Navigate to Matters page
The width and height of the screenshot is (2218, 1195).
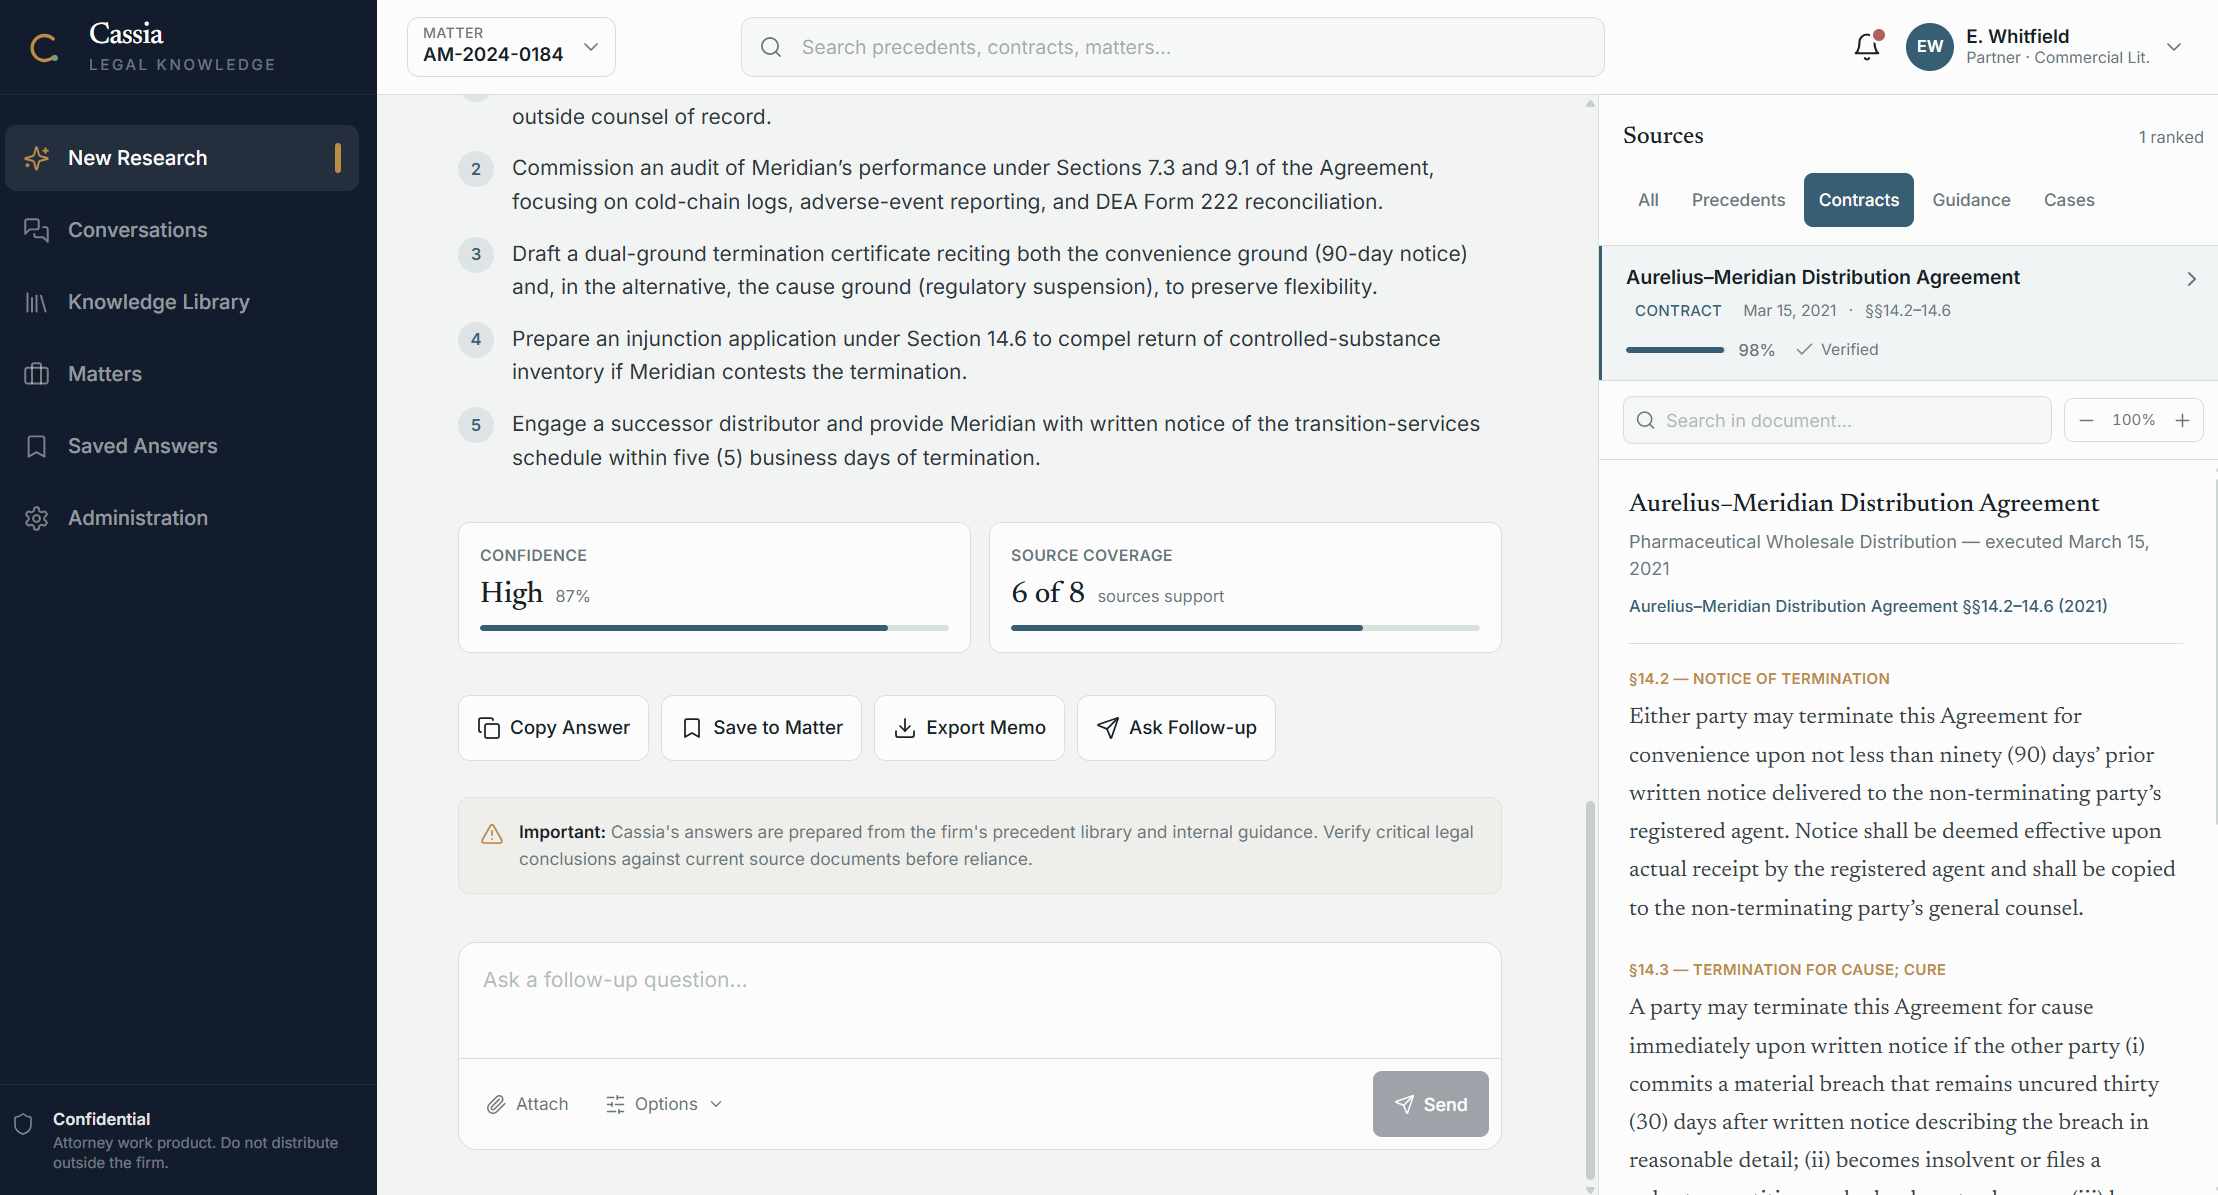coord(182,374)
